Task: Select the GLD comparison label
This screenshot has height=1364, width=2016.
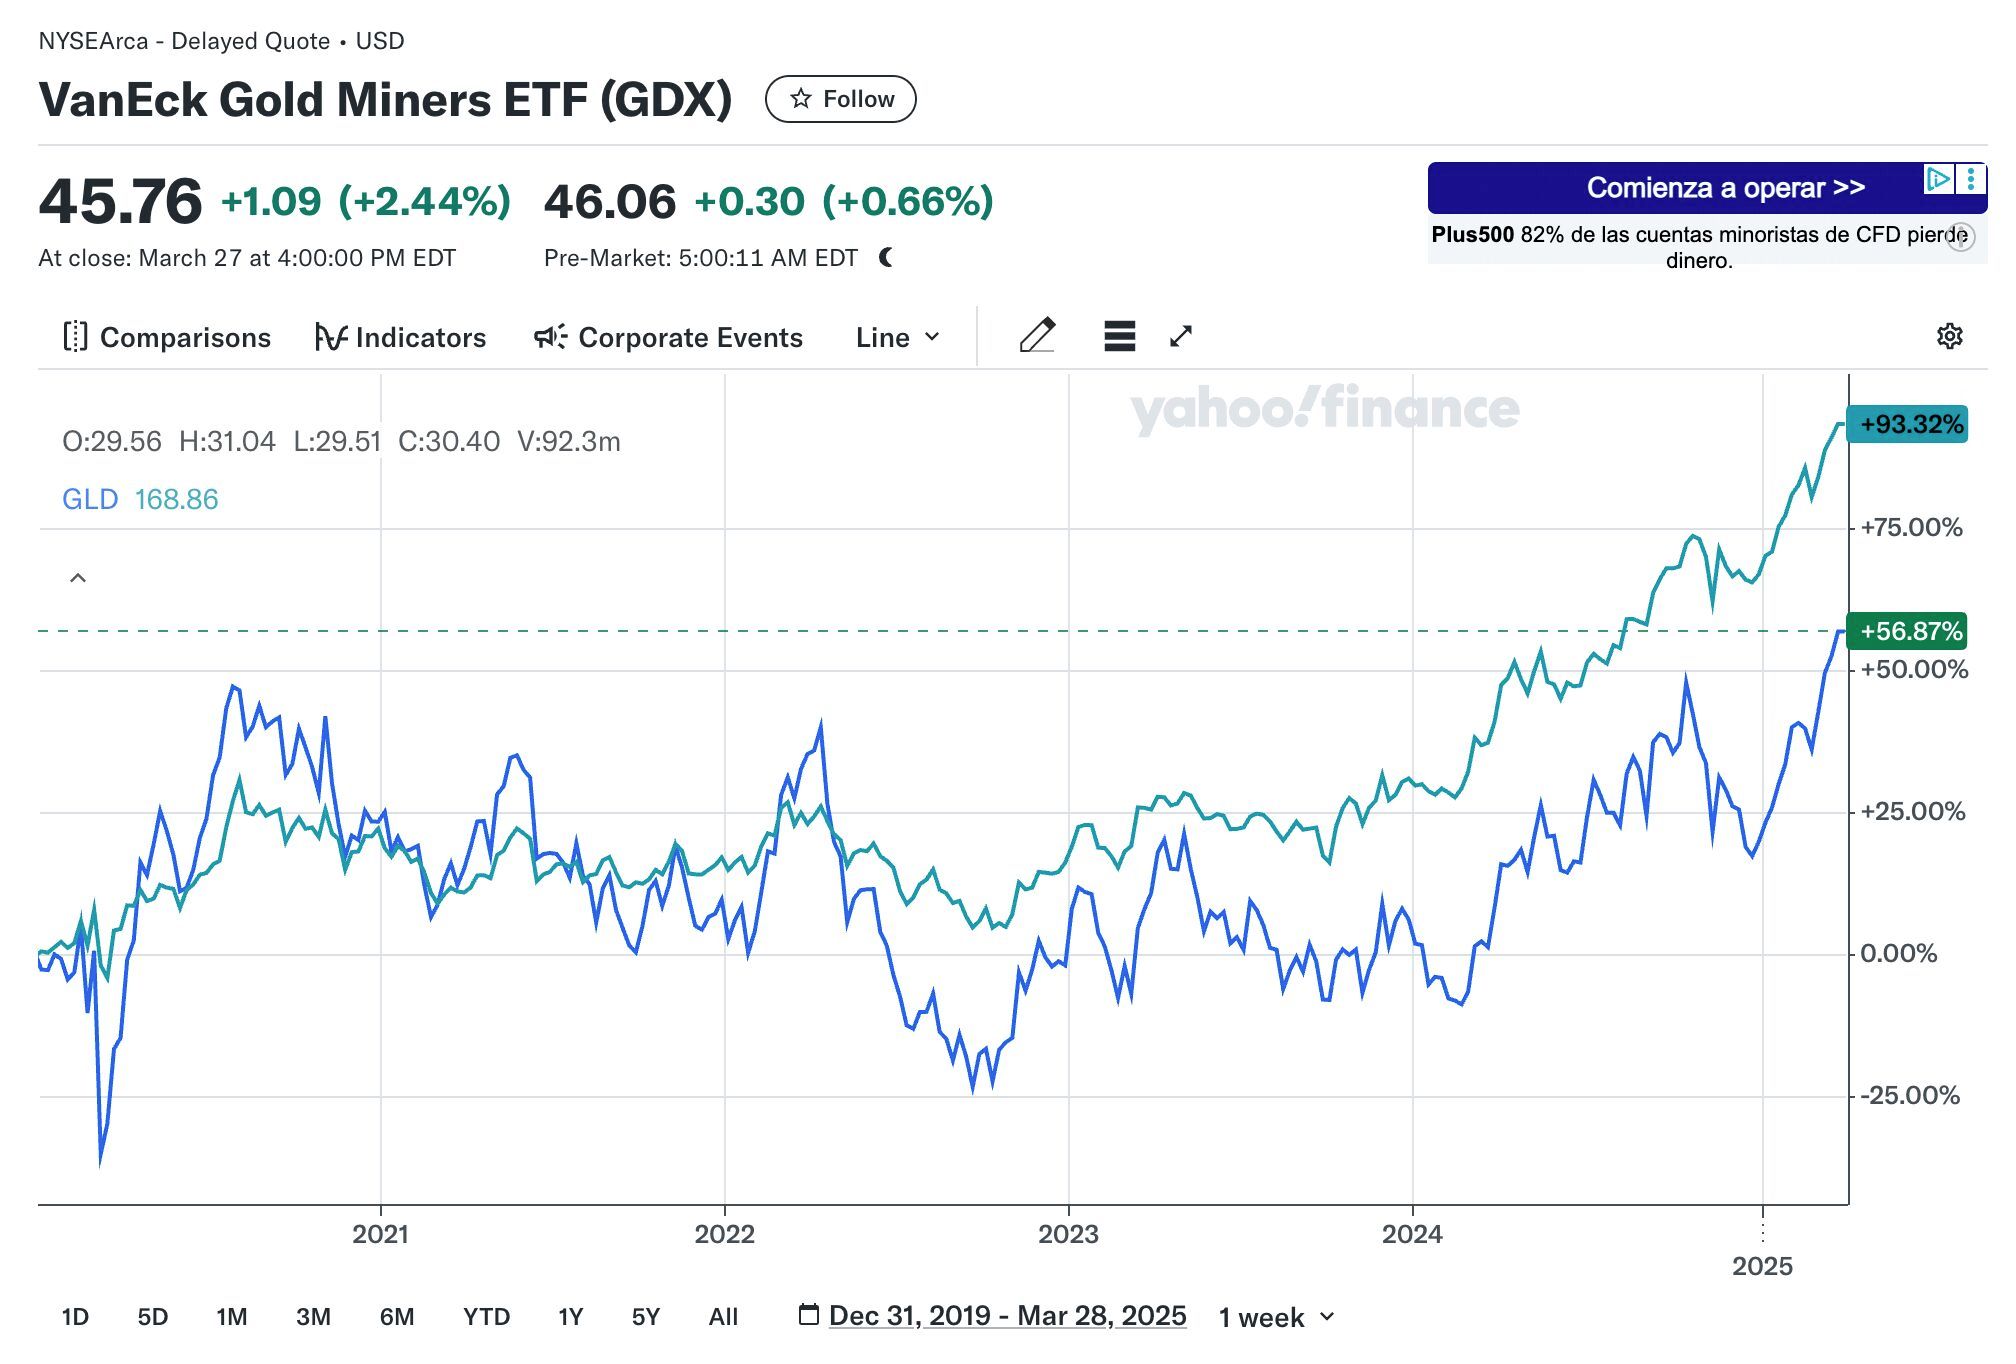Action: pyautogui.click(x=90, y=499)
